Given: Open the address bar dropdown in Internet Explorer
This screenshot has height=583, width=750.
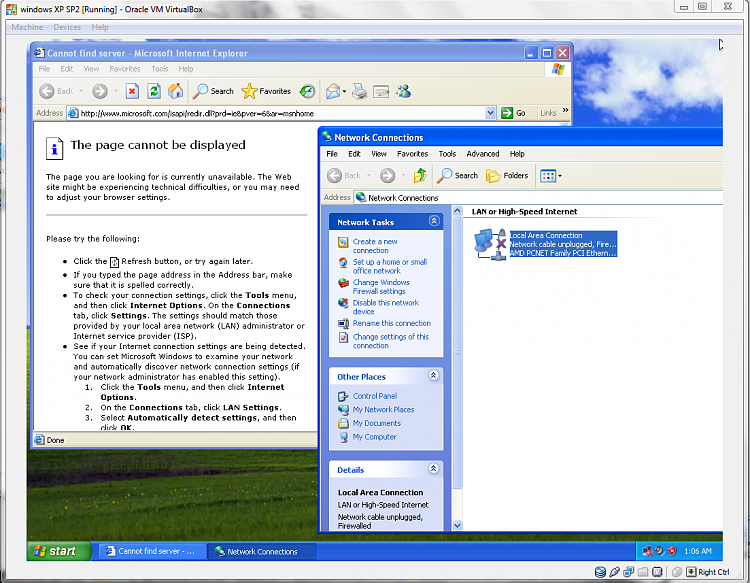Looking at the screenshot, I should pyautogui.click(x=490, y=113).
